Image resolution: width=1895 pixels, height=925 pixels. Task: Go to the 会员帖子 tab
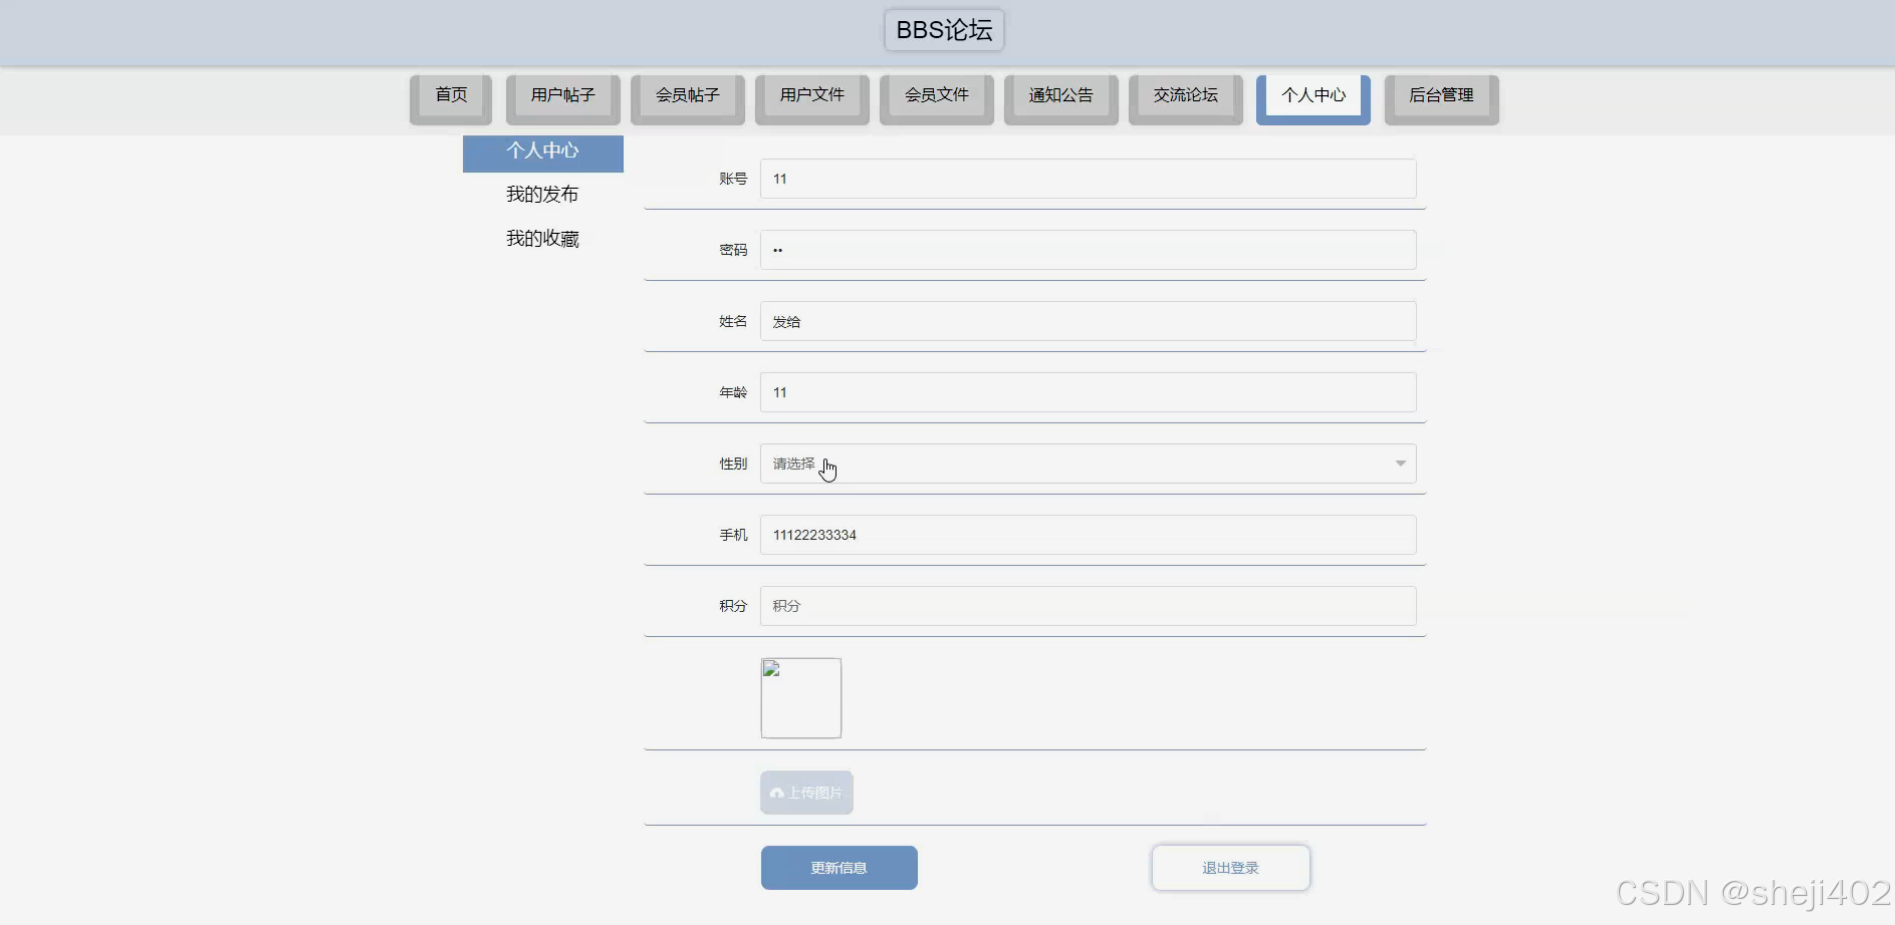click(687, 96)
